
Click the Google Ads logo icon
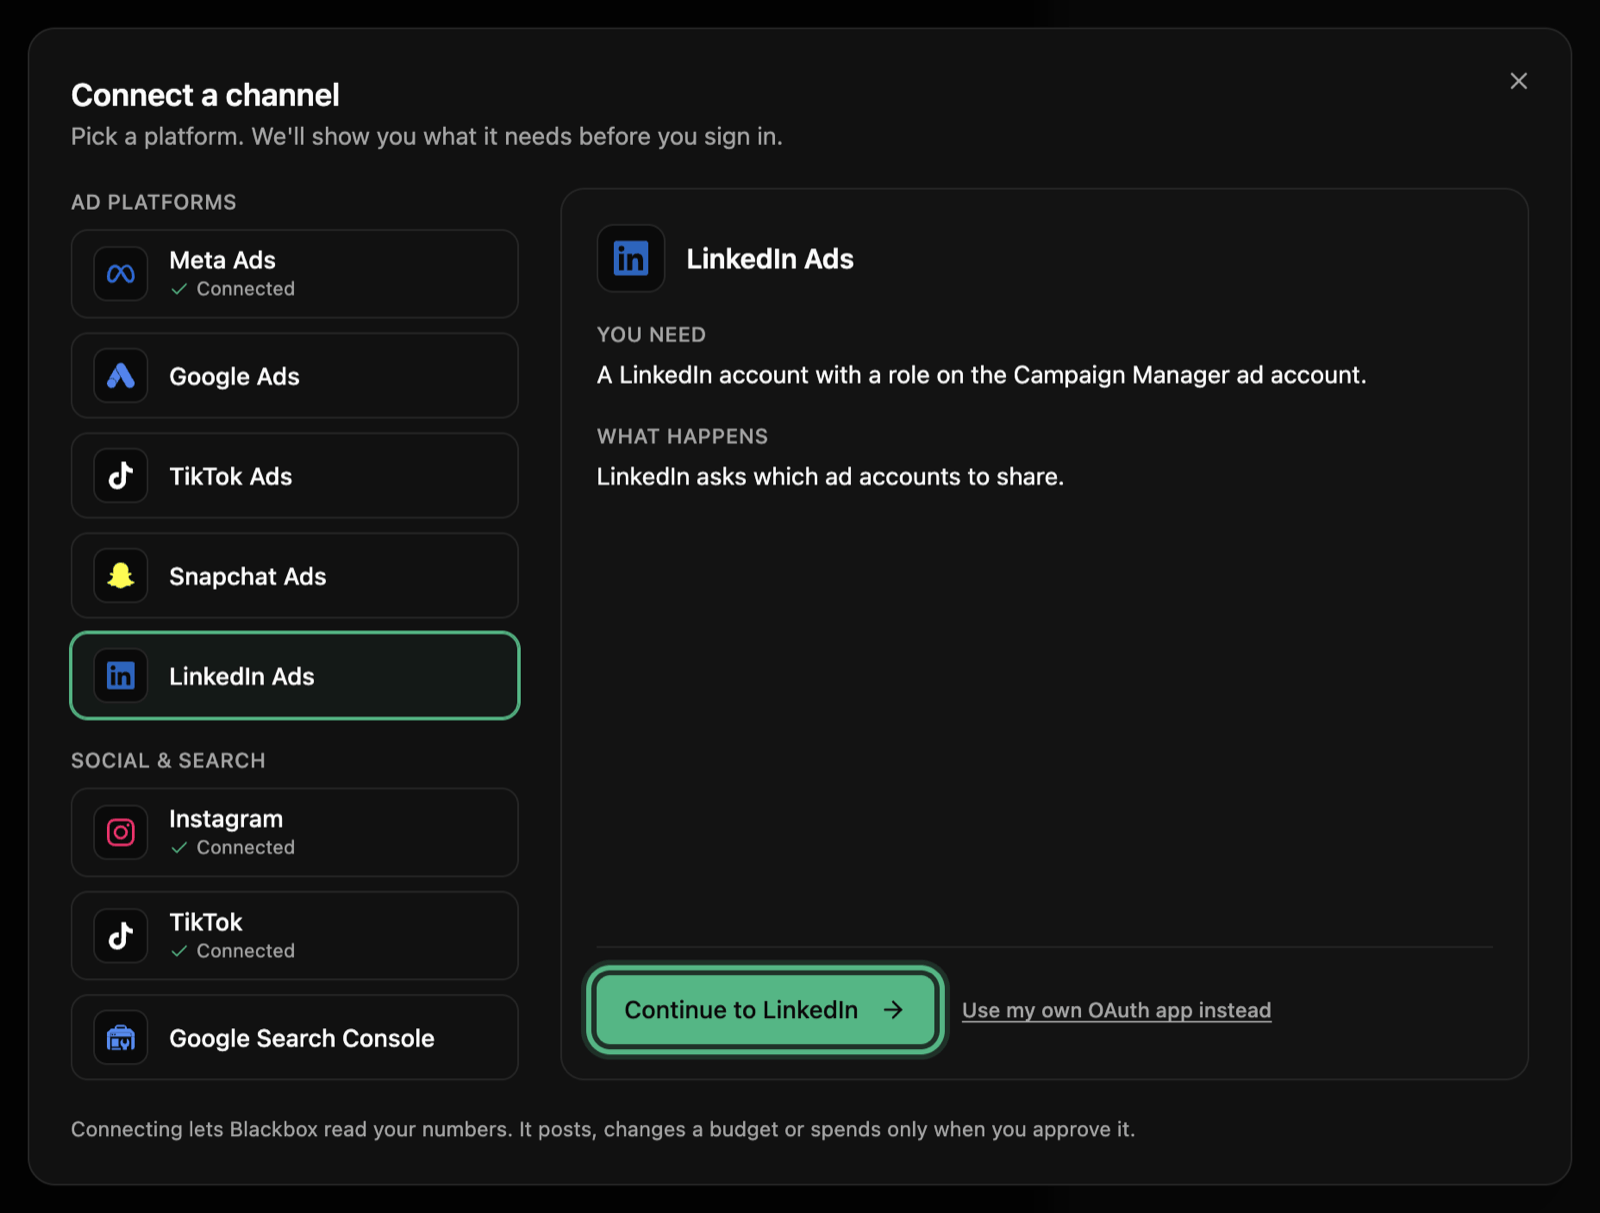121,376
